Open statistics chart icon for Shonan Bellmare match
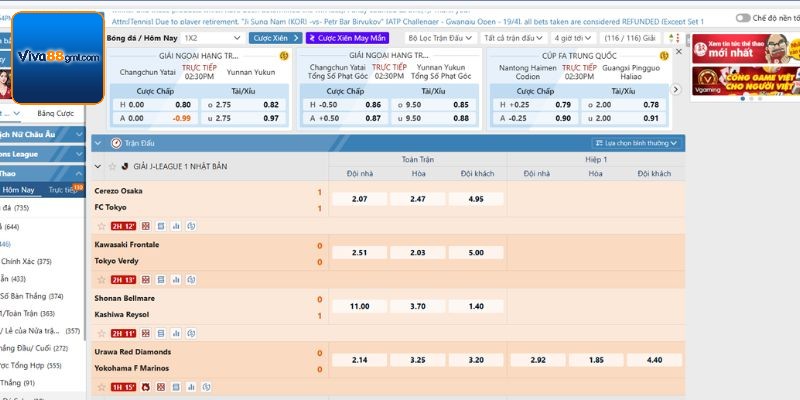The height and width of the screenshot is (400, 800). (x=176, y=333)
